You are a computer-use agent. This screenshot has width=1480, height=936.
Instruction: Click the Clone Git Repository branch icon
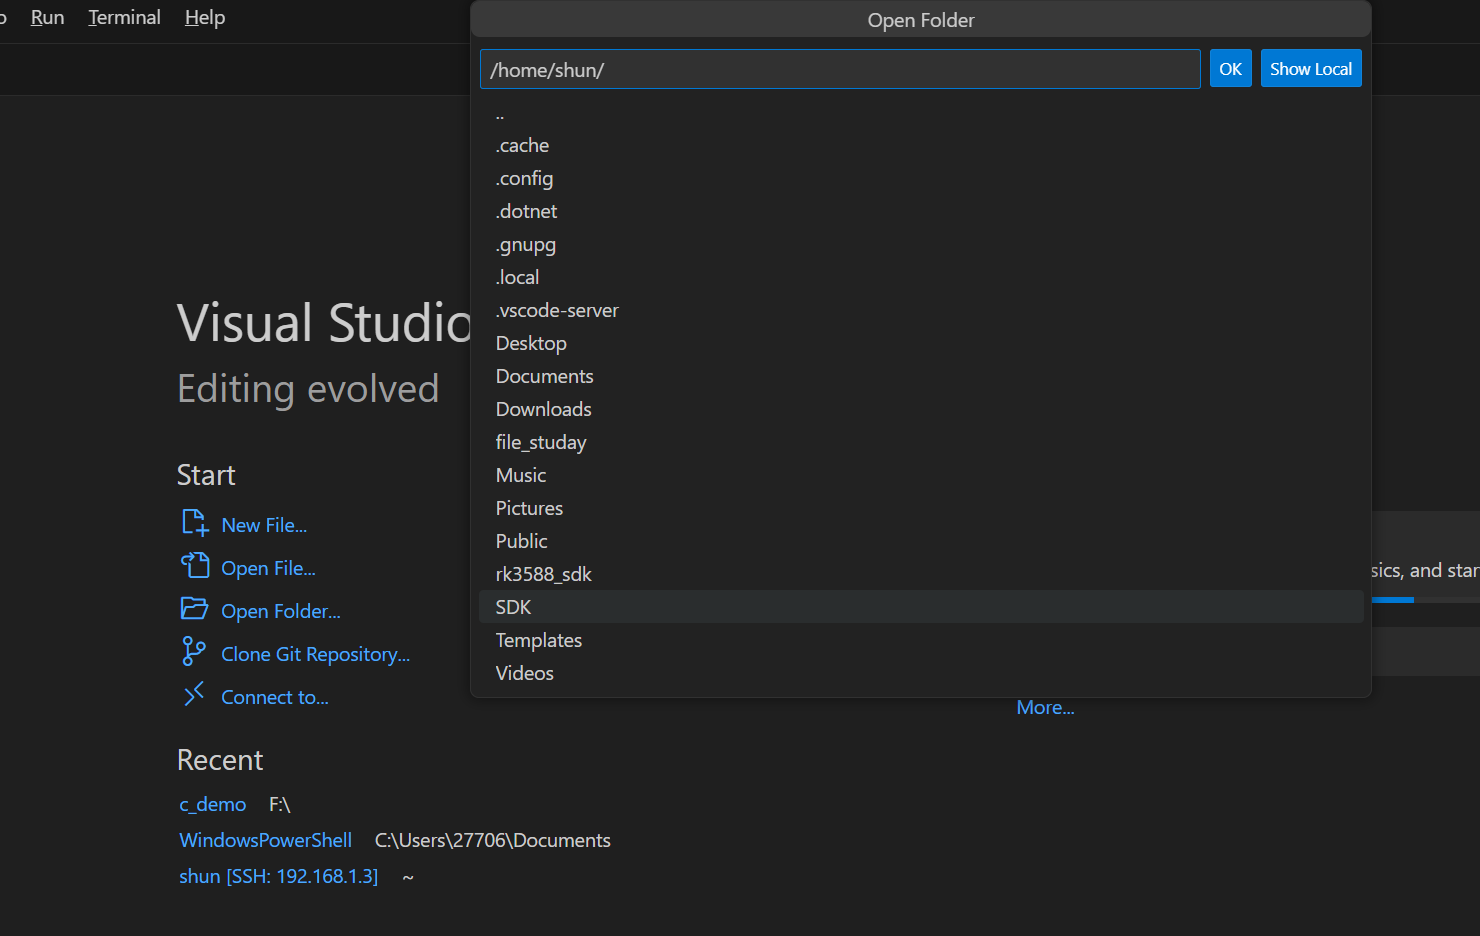(x=194, y=652)
